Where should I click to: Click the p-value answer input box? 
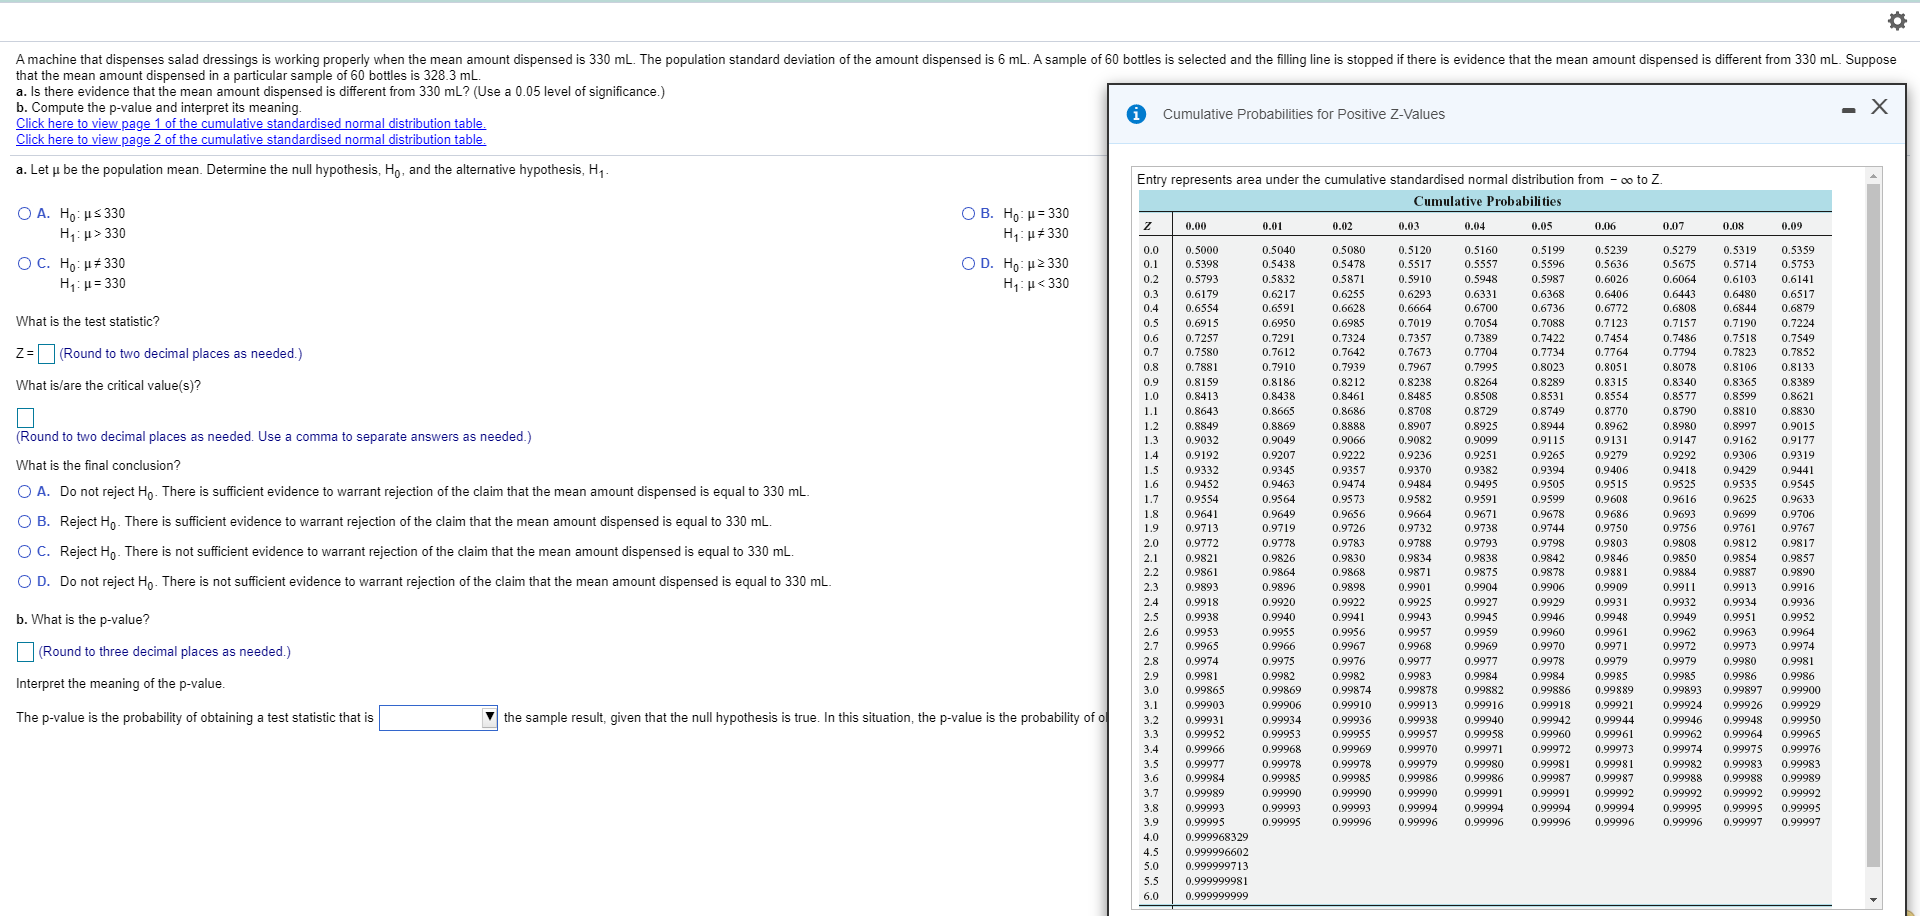point(26,652)
